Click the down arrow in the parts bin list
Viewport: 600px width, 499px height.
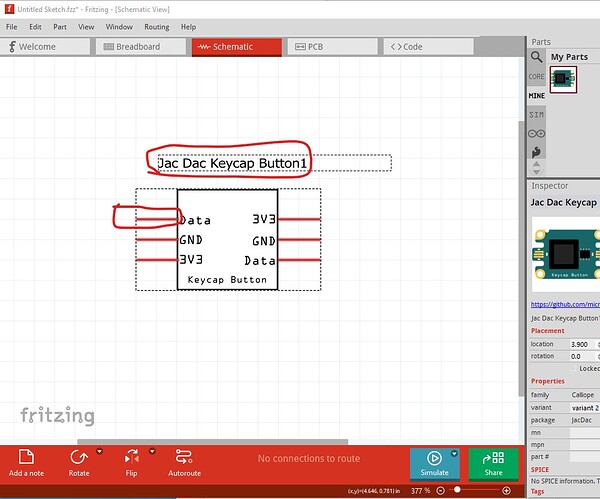tap(536, 172)
